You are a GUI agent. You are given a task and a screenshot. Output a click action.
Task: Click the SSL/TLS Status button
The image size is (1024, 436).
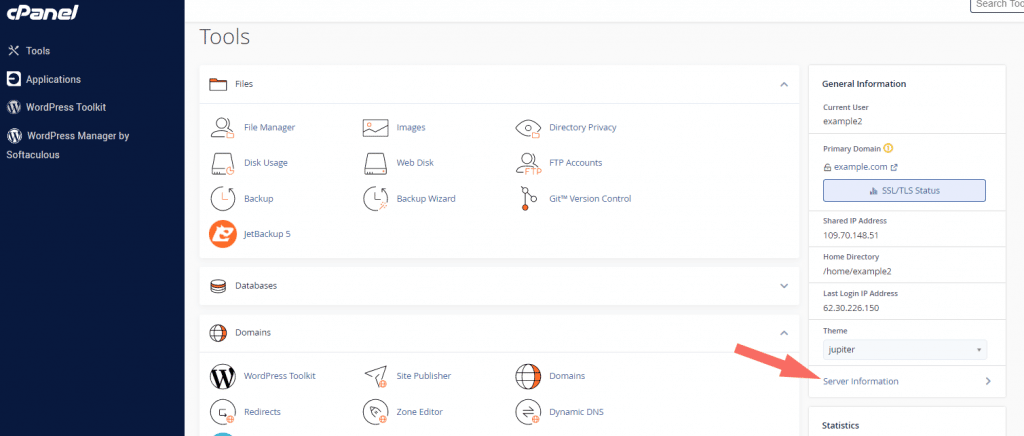pyautogui.click(x=904, y=191)
